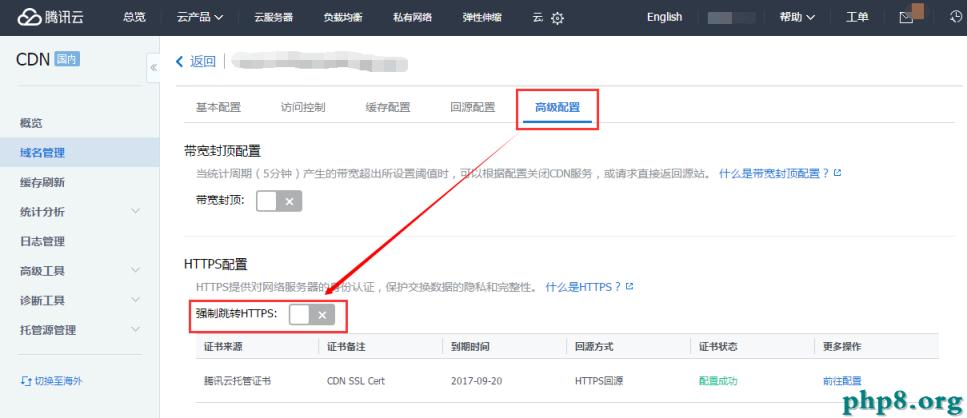This screenshot has width=967, height=418.
Task: Switch language to English
Action: click(664, 17)
